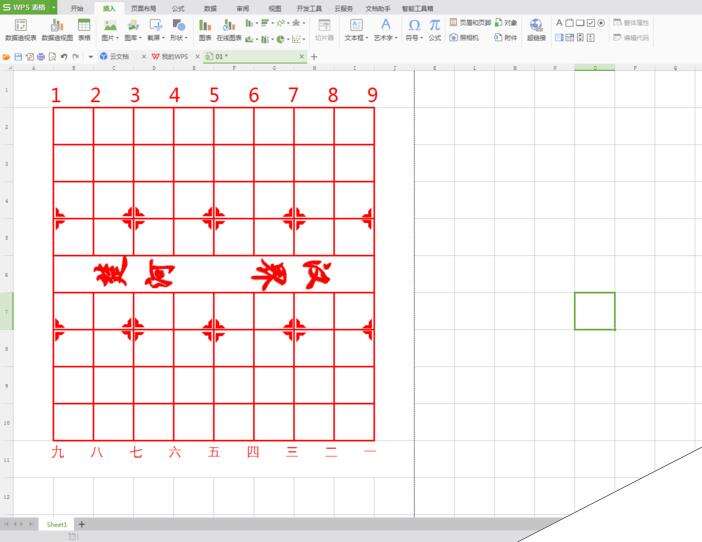Select the checkbox form control
Image resolution: width=702 pixels, height=542 pixels.
[591, 22]
